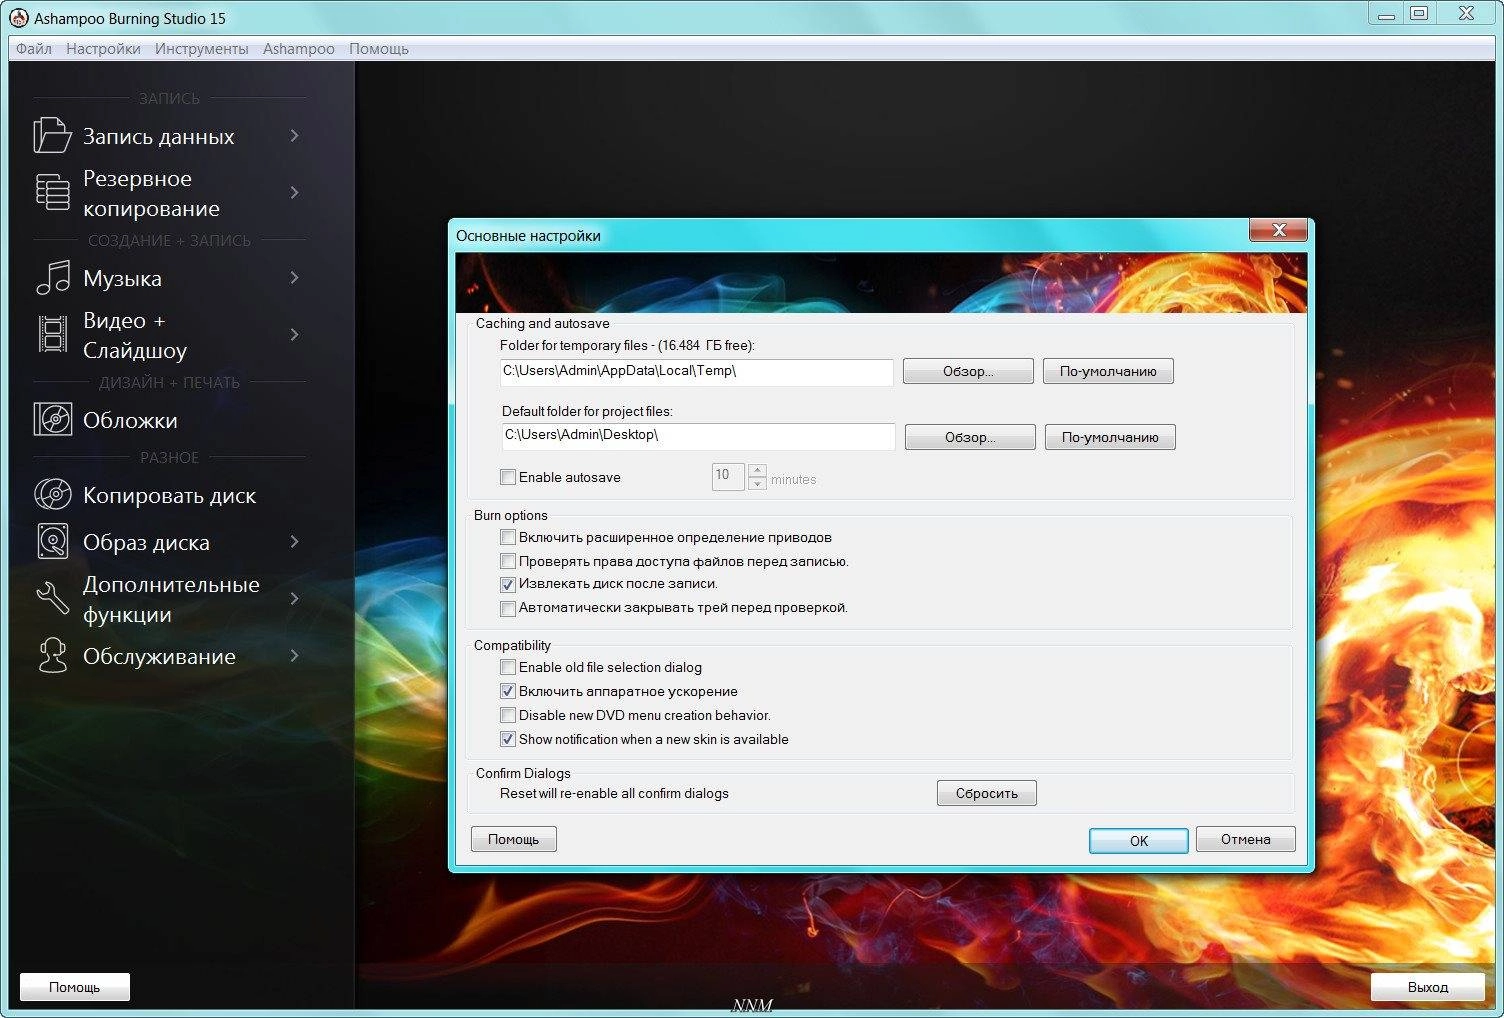Open the Обложки cover designer icon
Screen dimensions: 1504x1018
pos(53,419)
